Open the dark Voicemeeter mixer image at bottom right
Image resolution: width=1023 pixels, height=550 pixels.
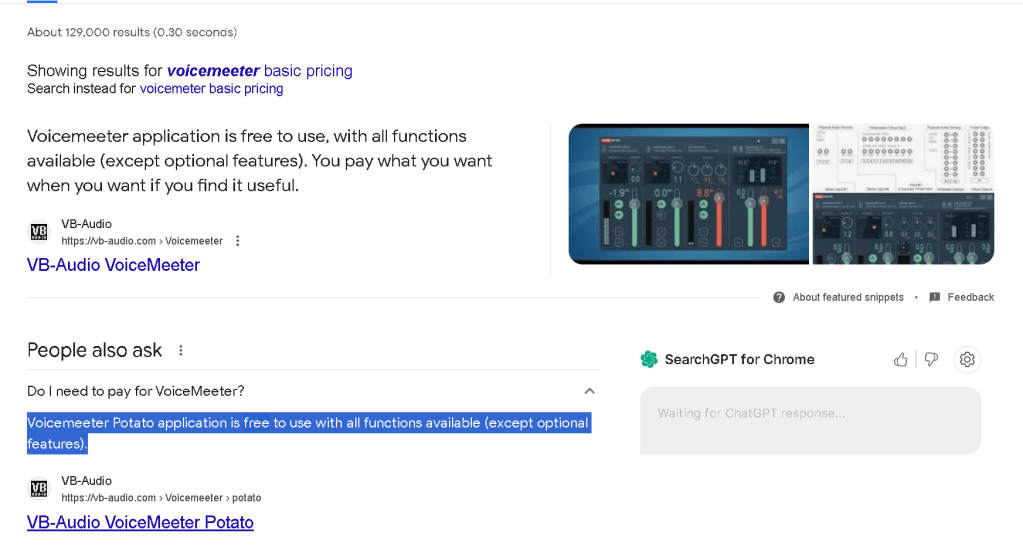[x=903, y=229]
